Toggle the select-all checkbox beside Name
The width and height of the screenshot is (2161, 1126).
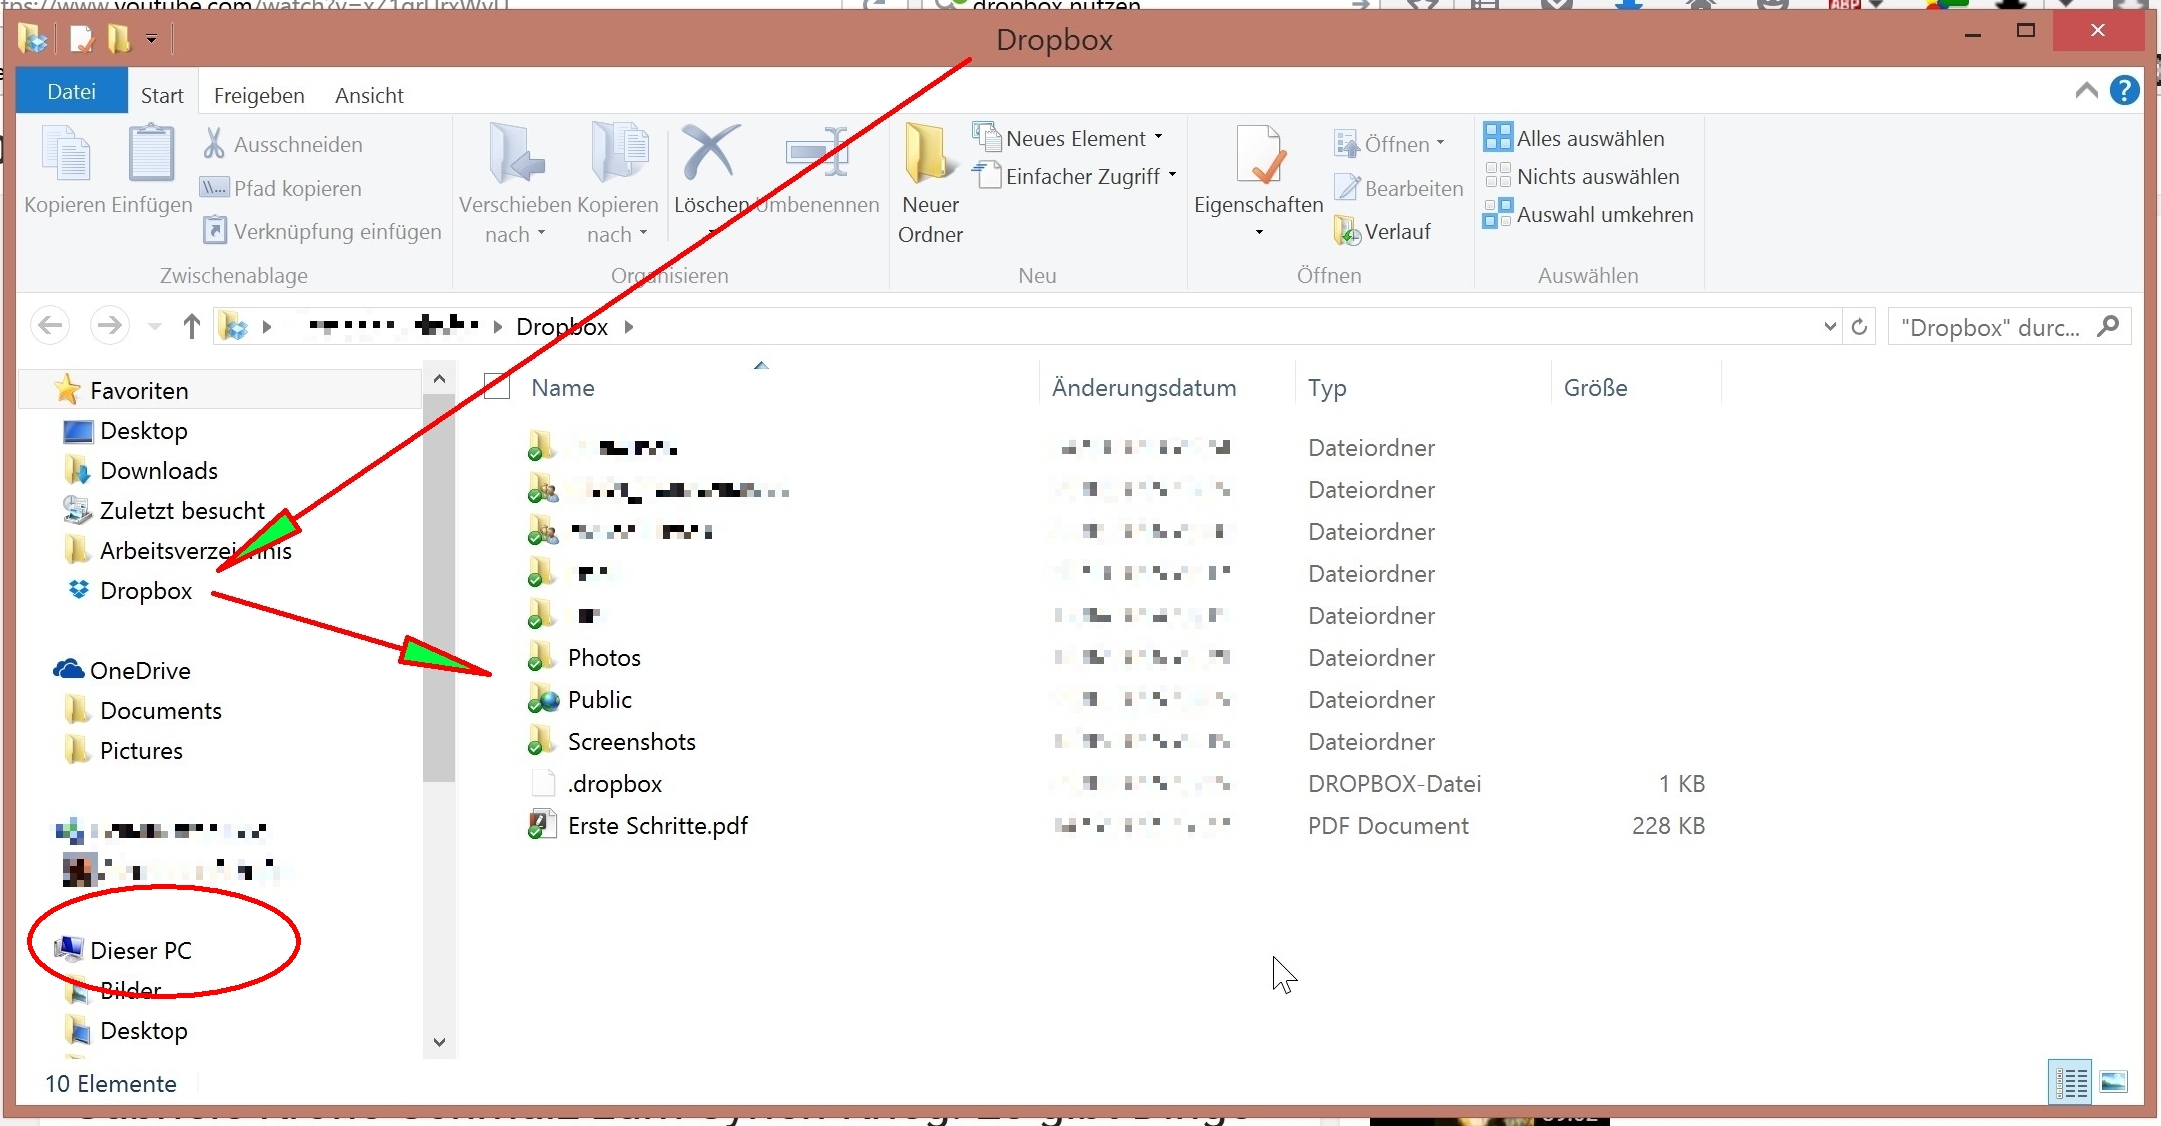497,387
